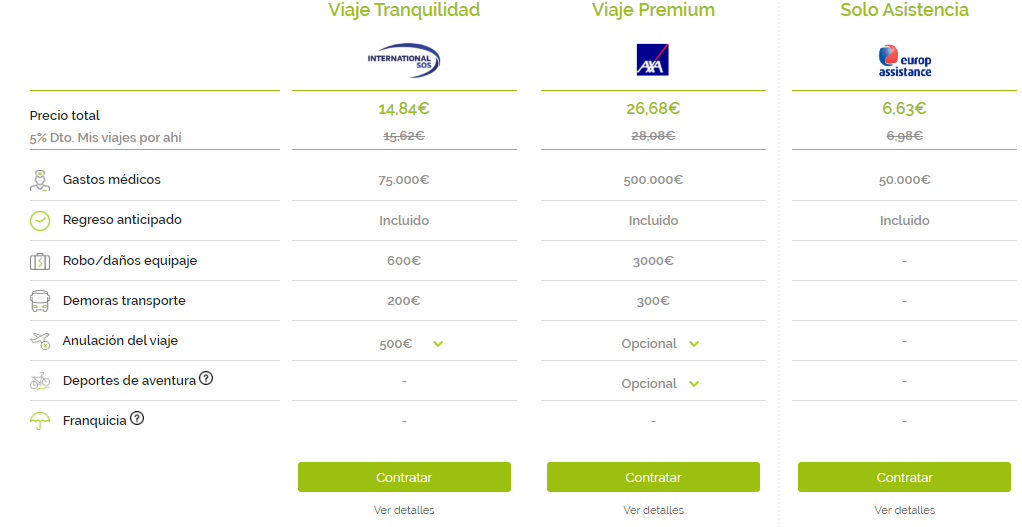The image size is (1022, 527).
Task: Click the Anulación del viaje plane icon
Action: pos(40,341)
